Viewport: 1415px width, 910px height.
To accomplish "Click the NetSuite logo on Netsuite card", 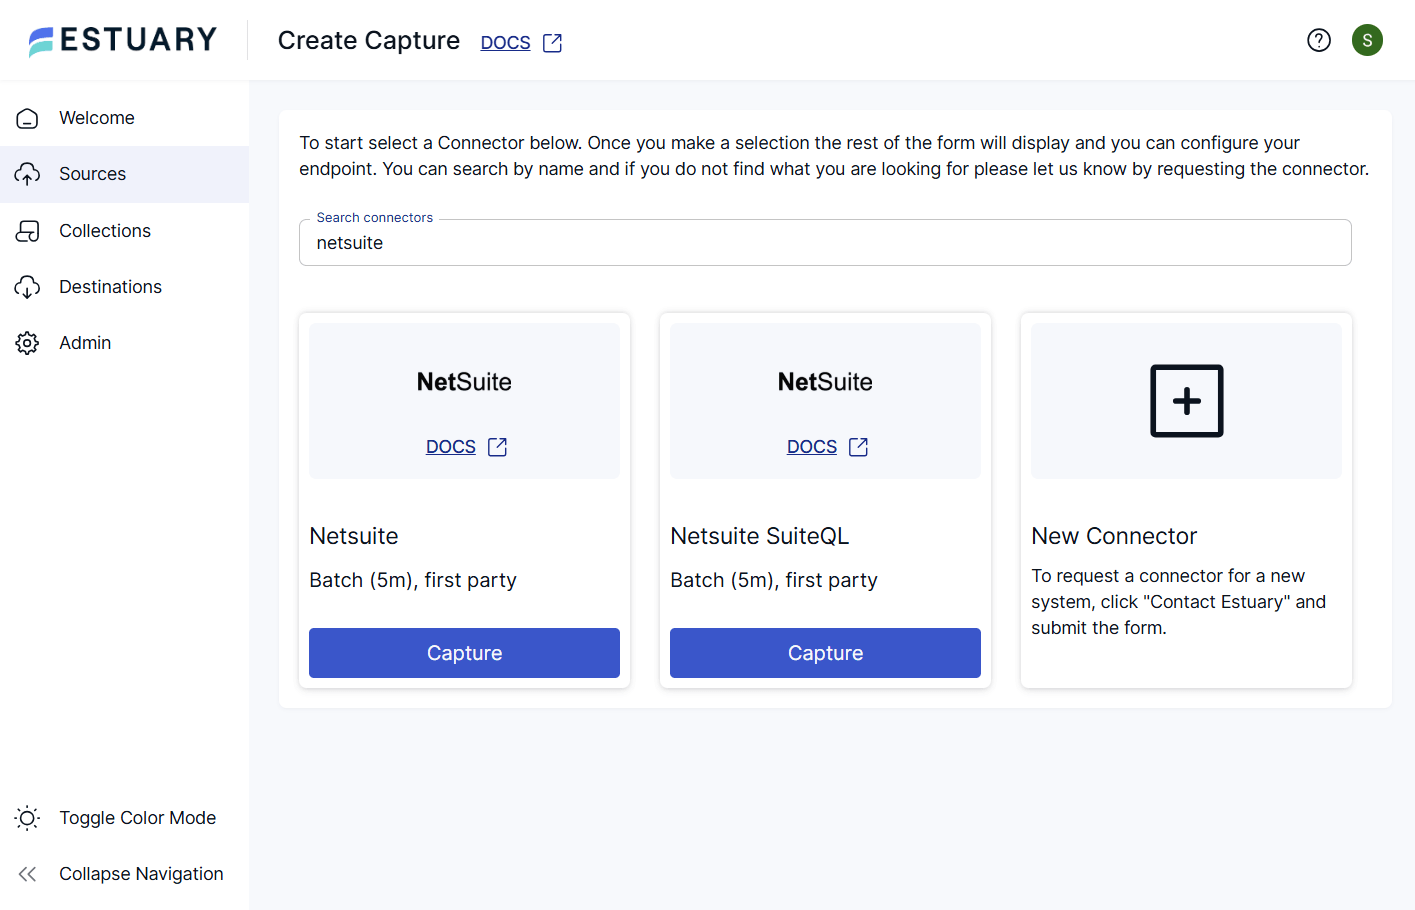I will (464, 382).
